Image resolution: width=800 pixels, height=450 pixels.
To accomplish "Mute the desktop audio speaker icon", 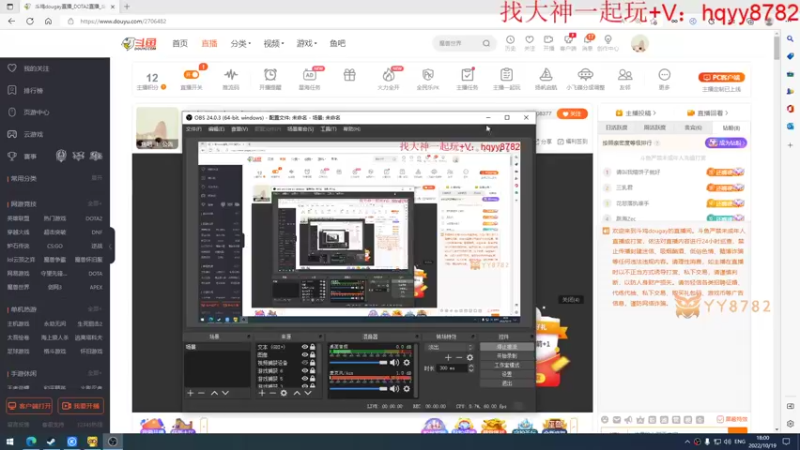I will pyautogui.click(x=394, y=362).
